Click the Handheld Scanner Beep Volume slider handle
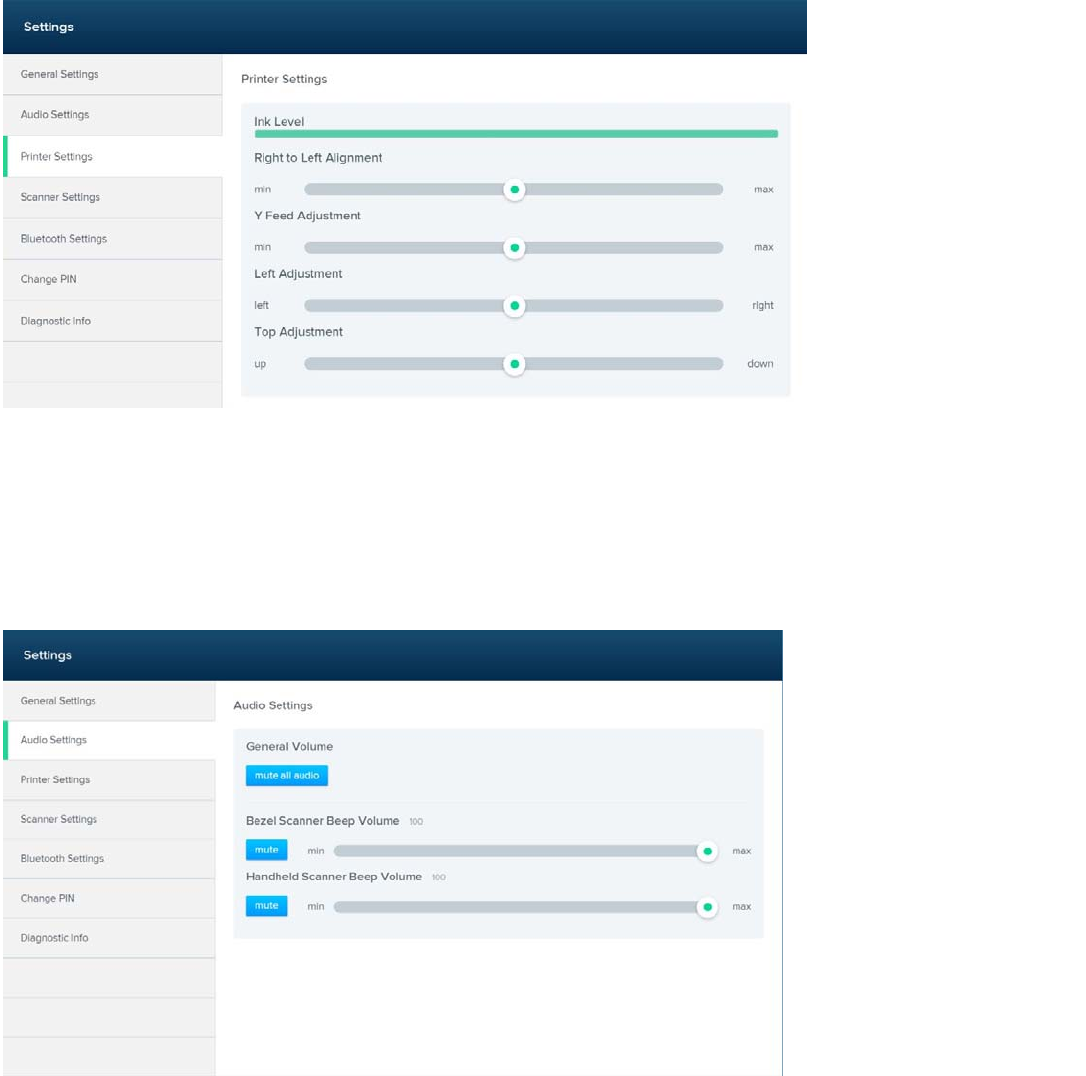The image size is (1086, 1076). [x=707, y=907]
